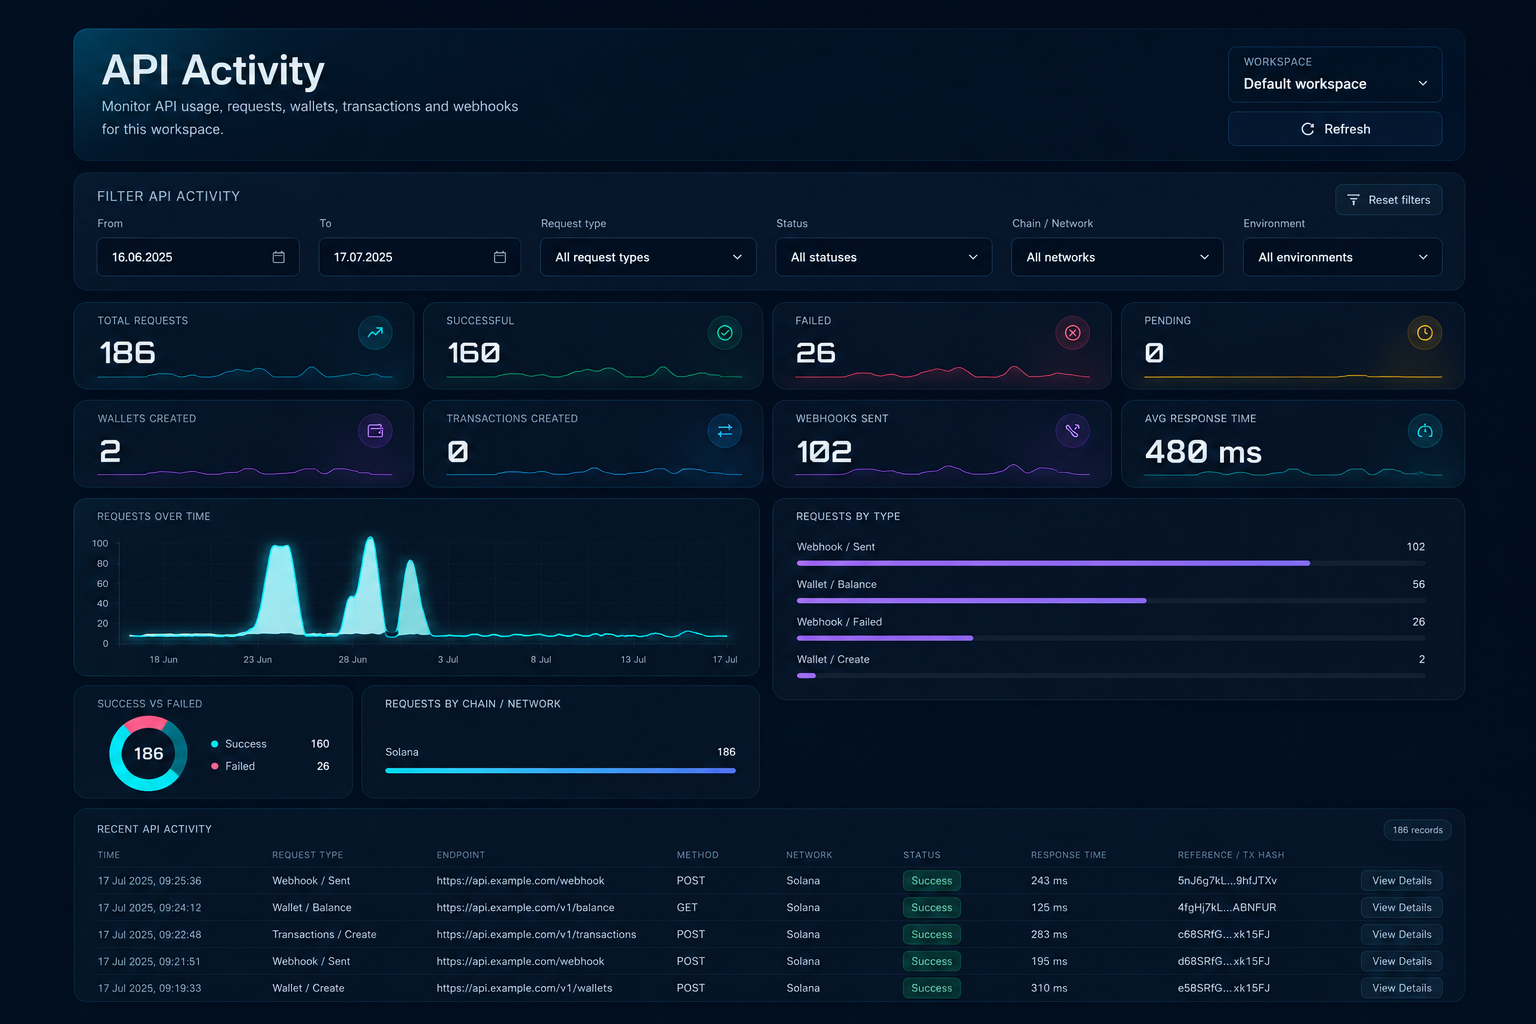The height and width of the screenshot is (1024, 1536).
Task: Click the Method column header
Action: (x=697, y=855)
